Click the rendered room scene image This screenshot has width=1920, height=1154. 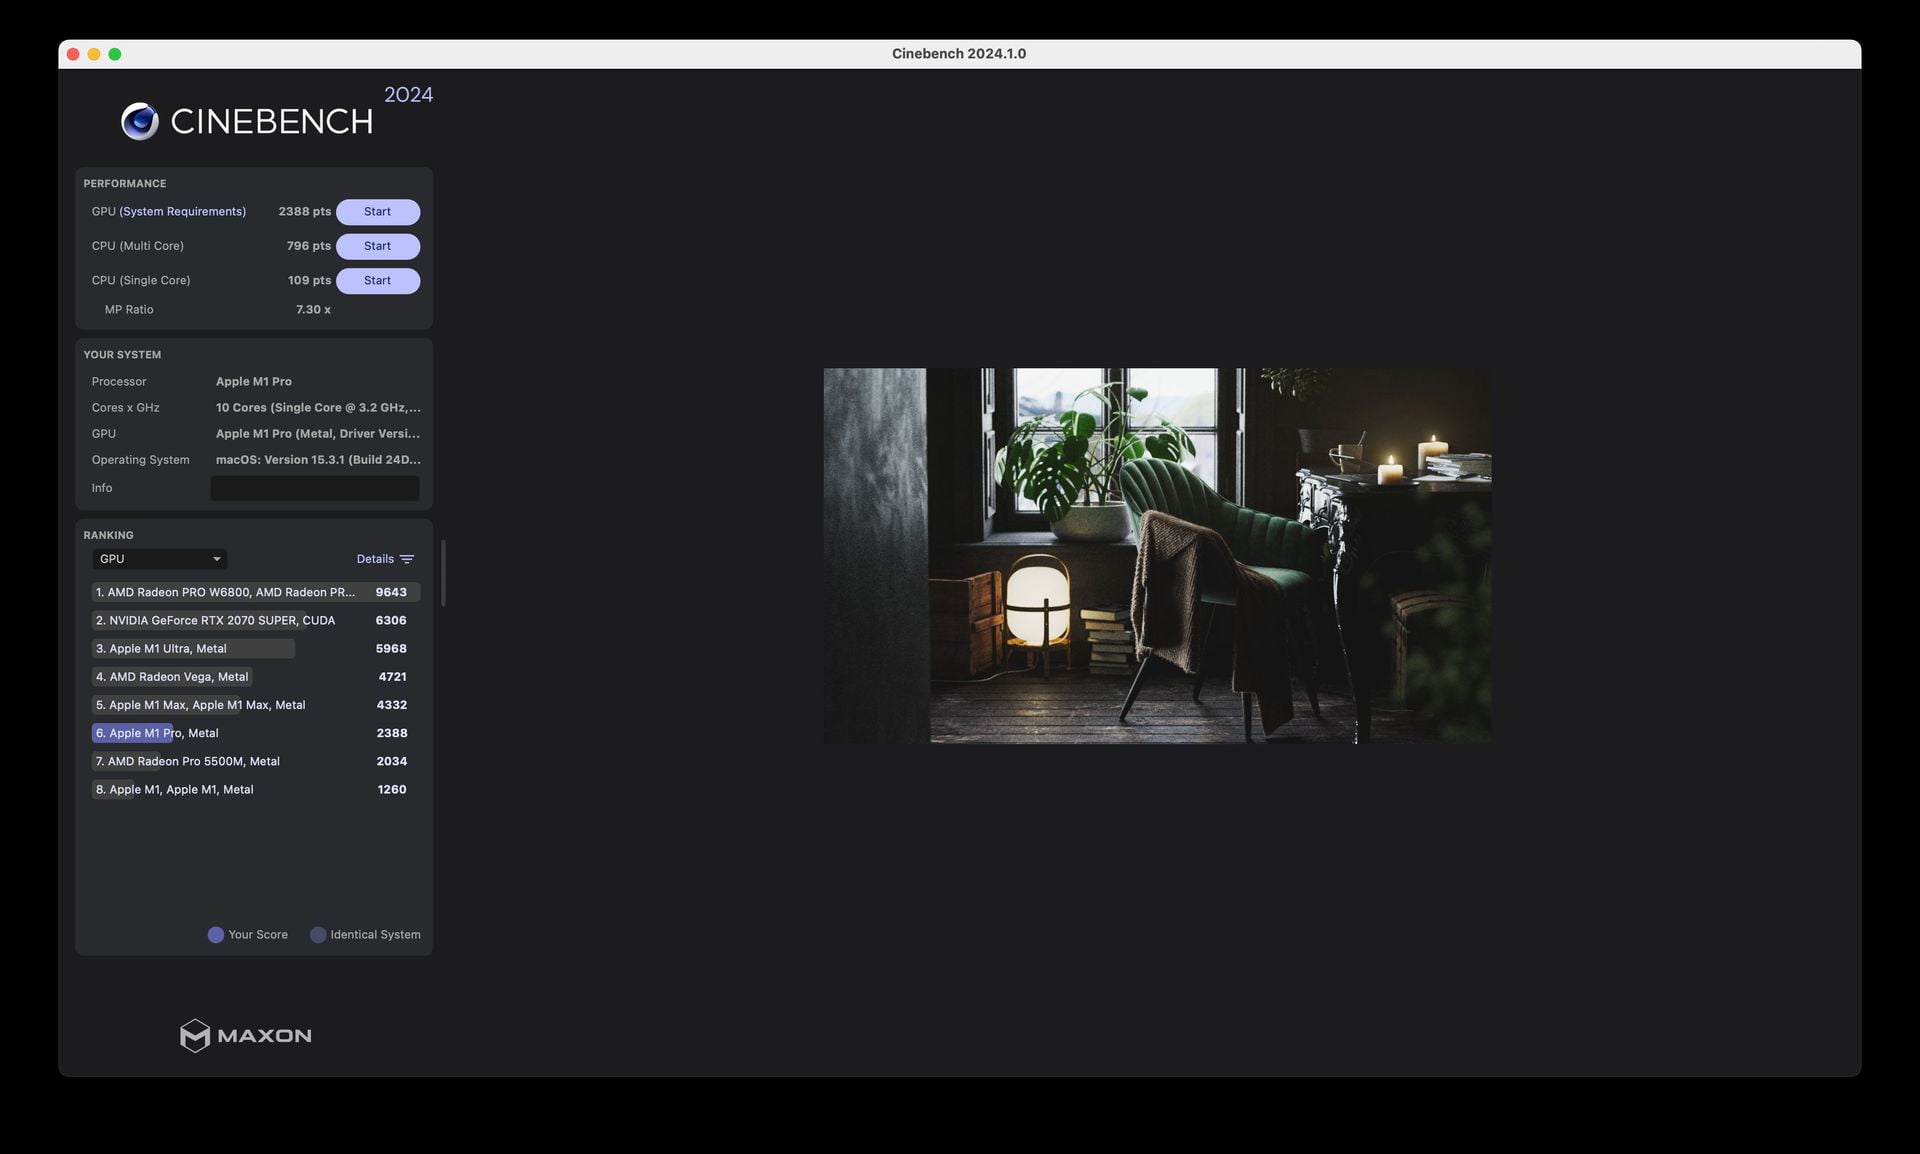point(1157,556)
